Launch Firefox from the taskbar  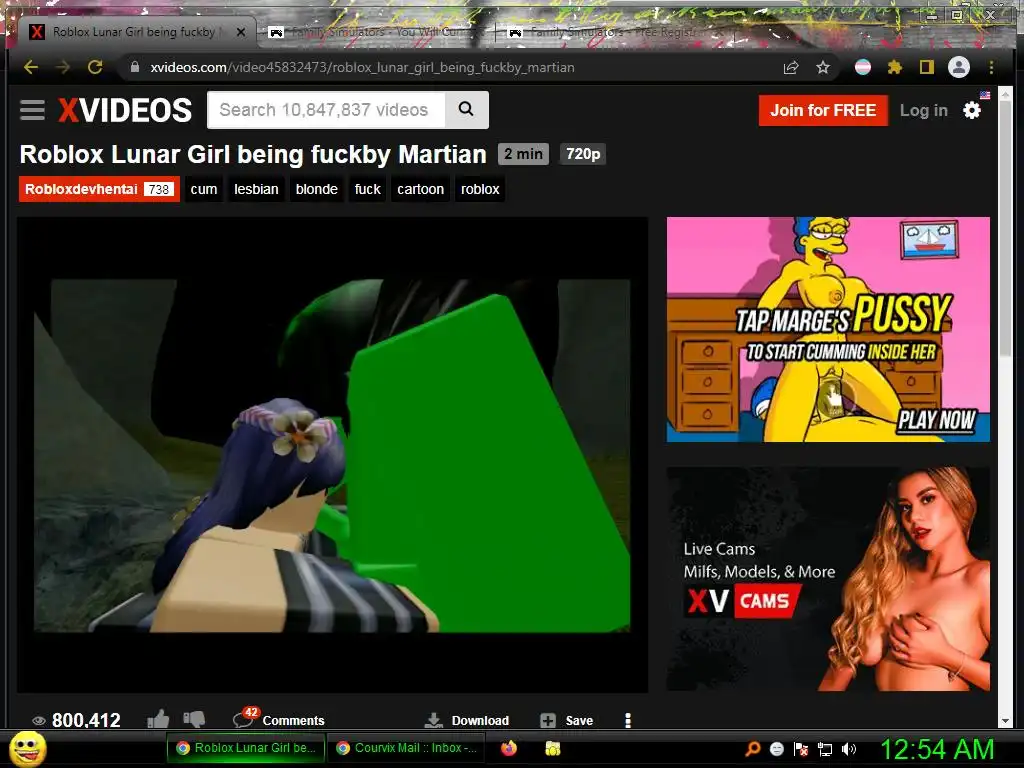click(509, 748)
